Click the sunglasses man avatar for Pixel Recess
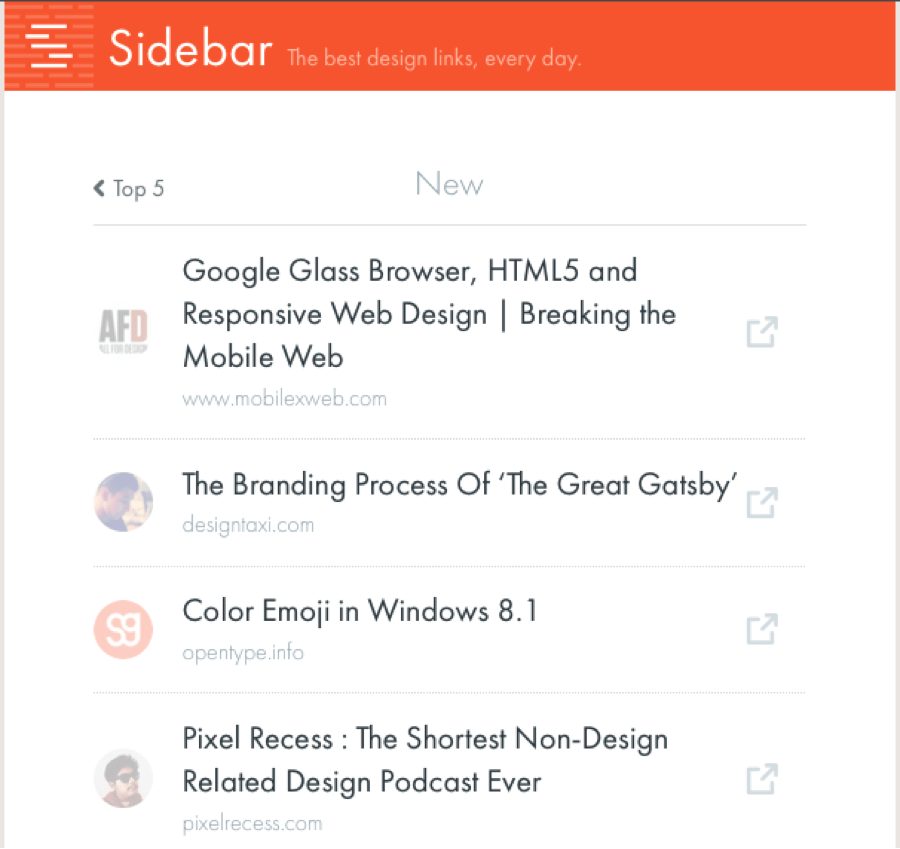This screenshot has width=900, height=849. tap(123, 778)
